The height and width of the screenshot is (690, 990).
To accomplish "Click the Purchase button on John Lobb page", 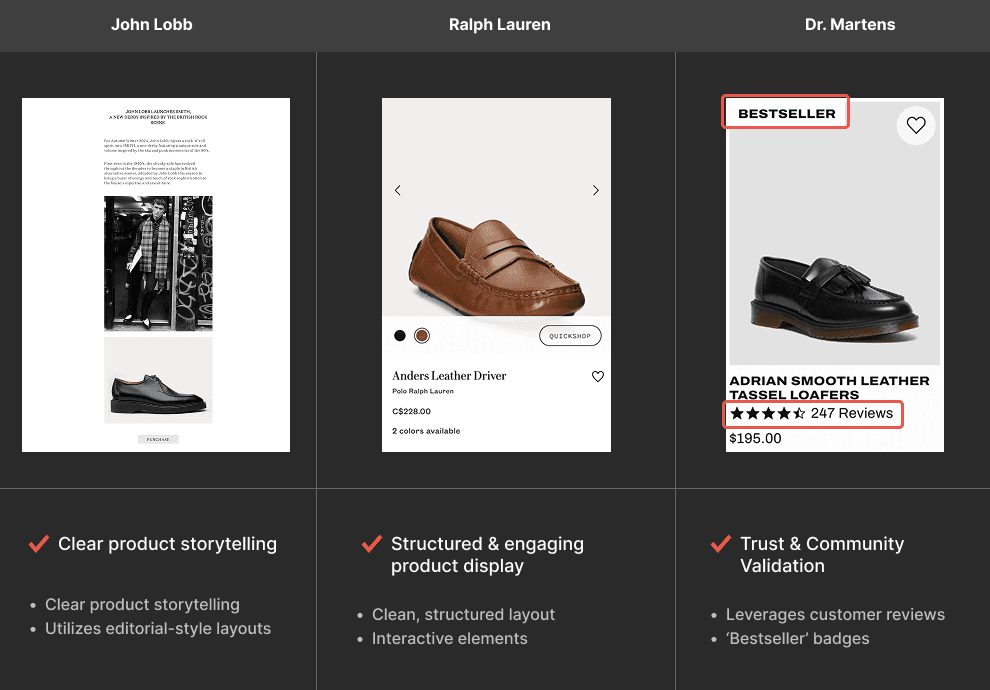I will click(158, 439).
